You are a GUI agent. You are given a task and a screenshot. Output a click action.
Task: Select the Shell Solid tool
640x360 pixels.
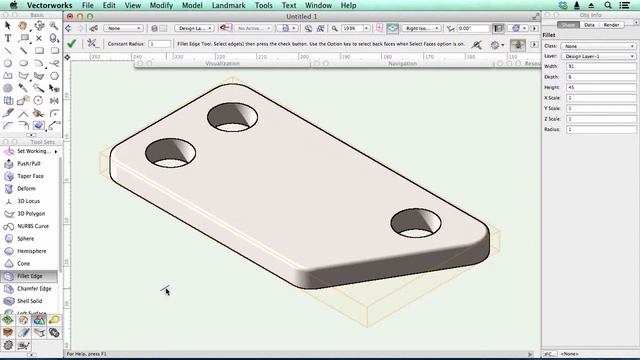[x=29, y=301]
